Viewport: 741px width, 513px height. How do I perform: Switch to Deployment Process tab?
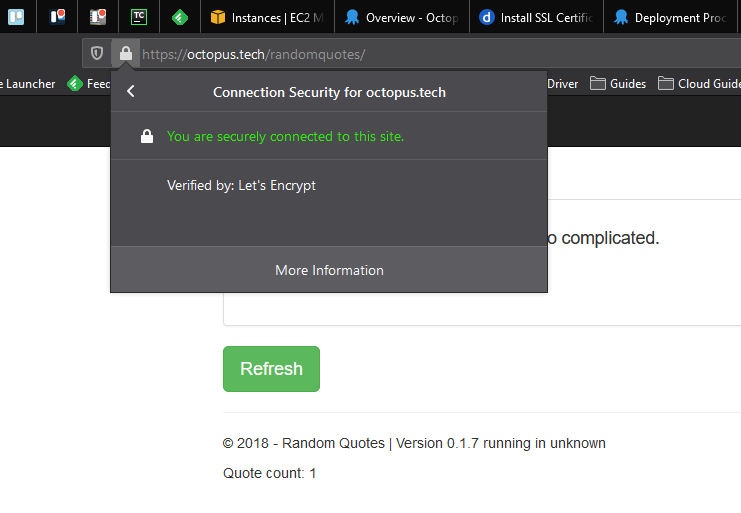tap(670, 17)
